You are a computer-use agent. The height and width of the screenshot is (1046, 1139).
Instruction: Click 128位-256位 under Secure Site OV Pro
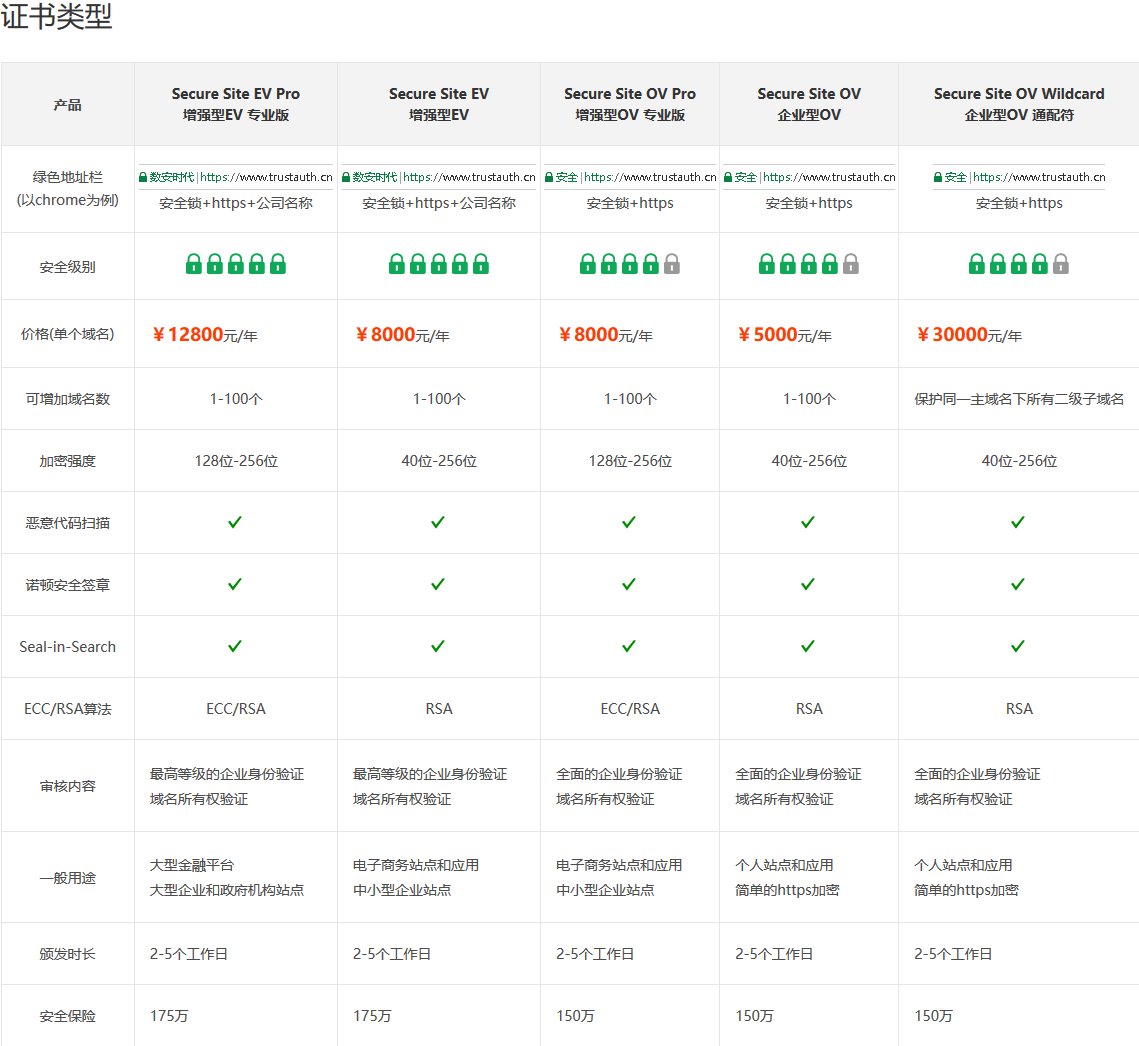[630, 461]
